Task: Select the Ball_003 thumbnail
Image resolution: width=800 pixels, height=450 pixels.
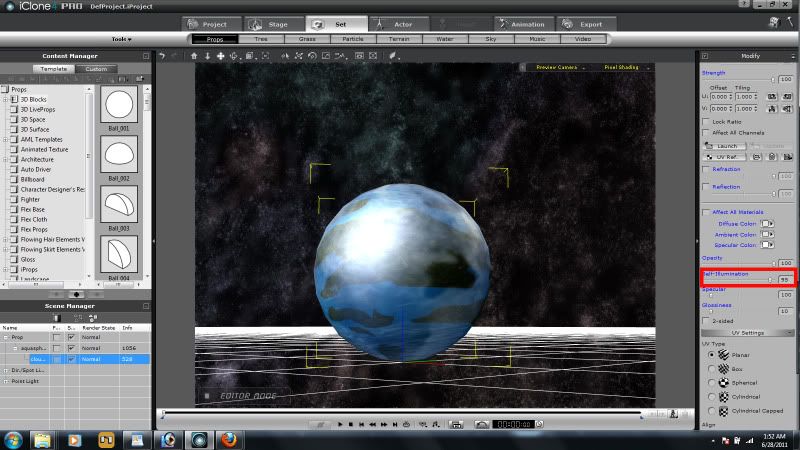Action: 119,204
